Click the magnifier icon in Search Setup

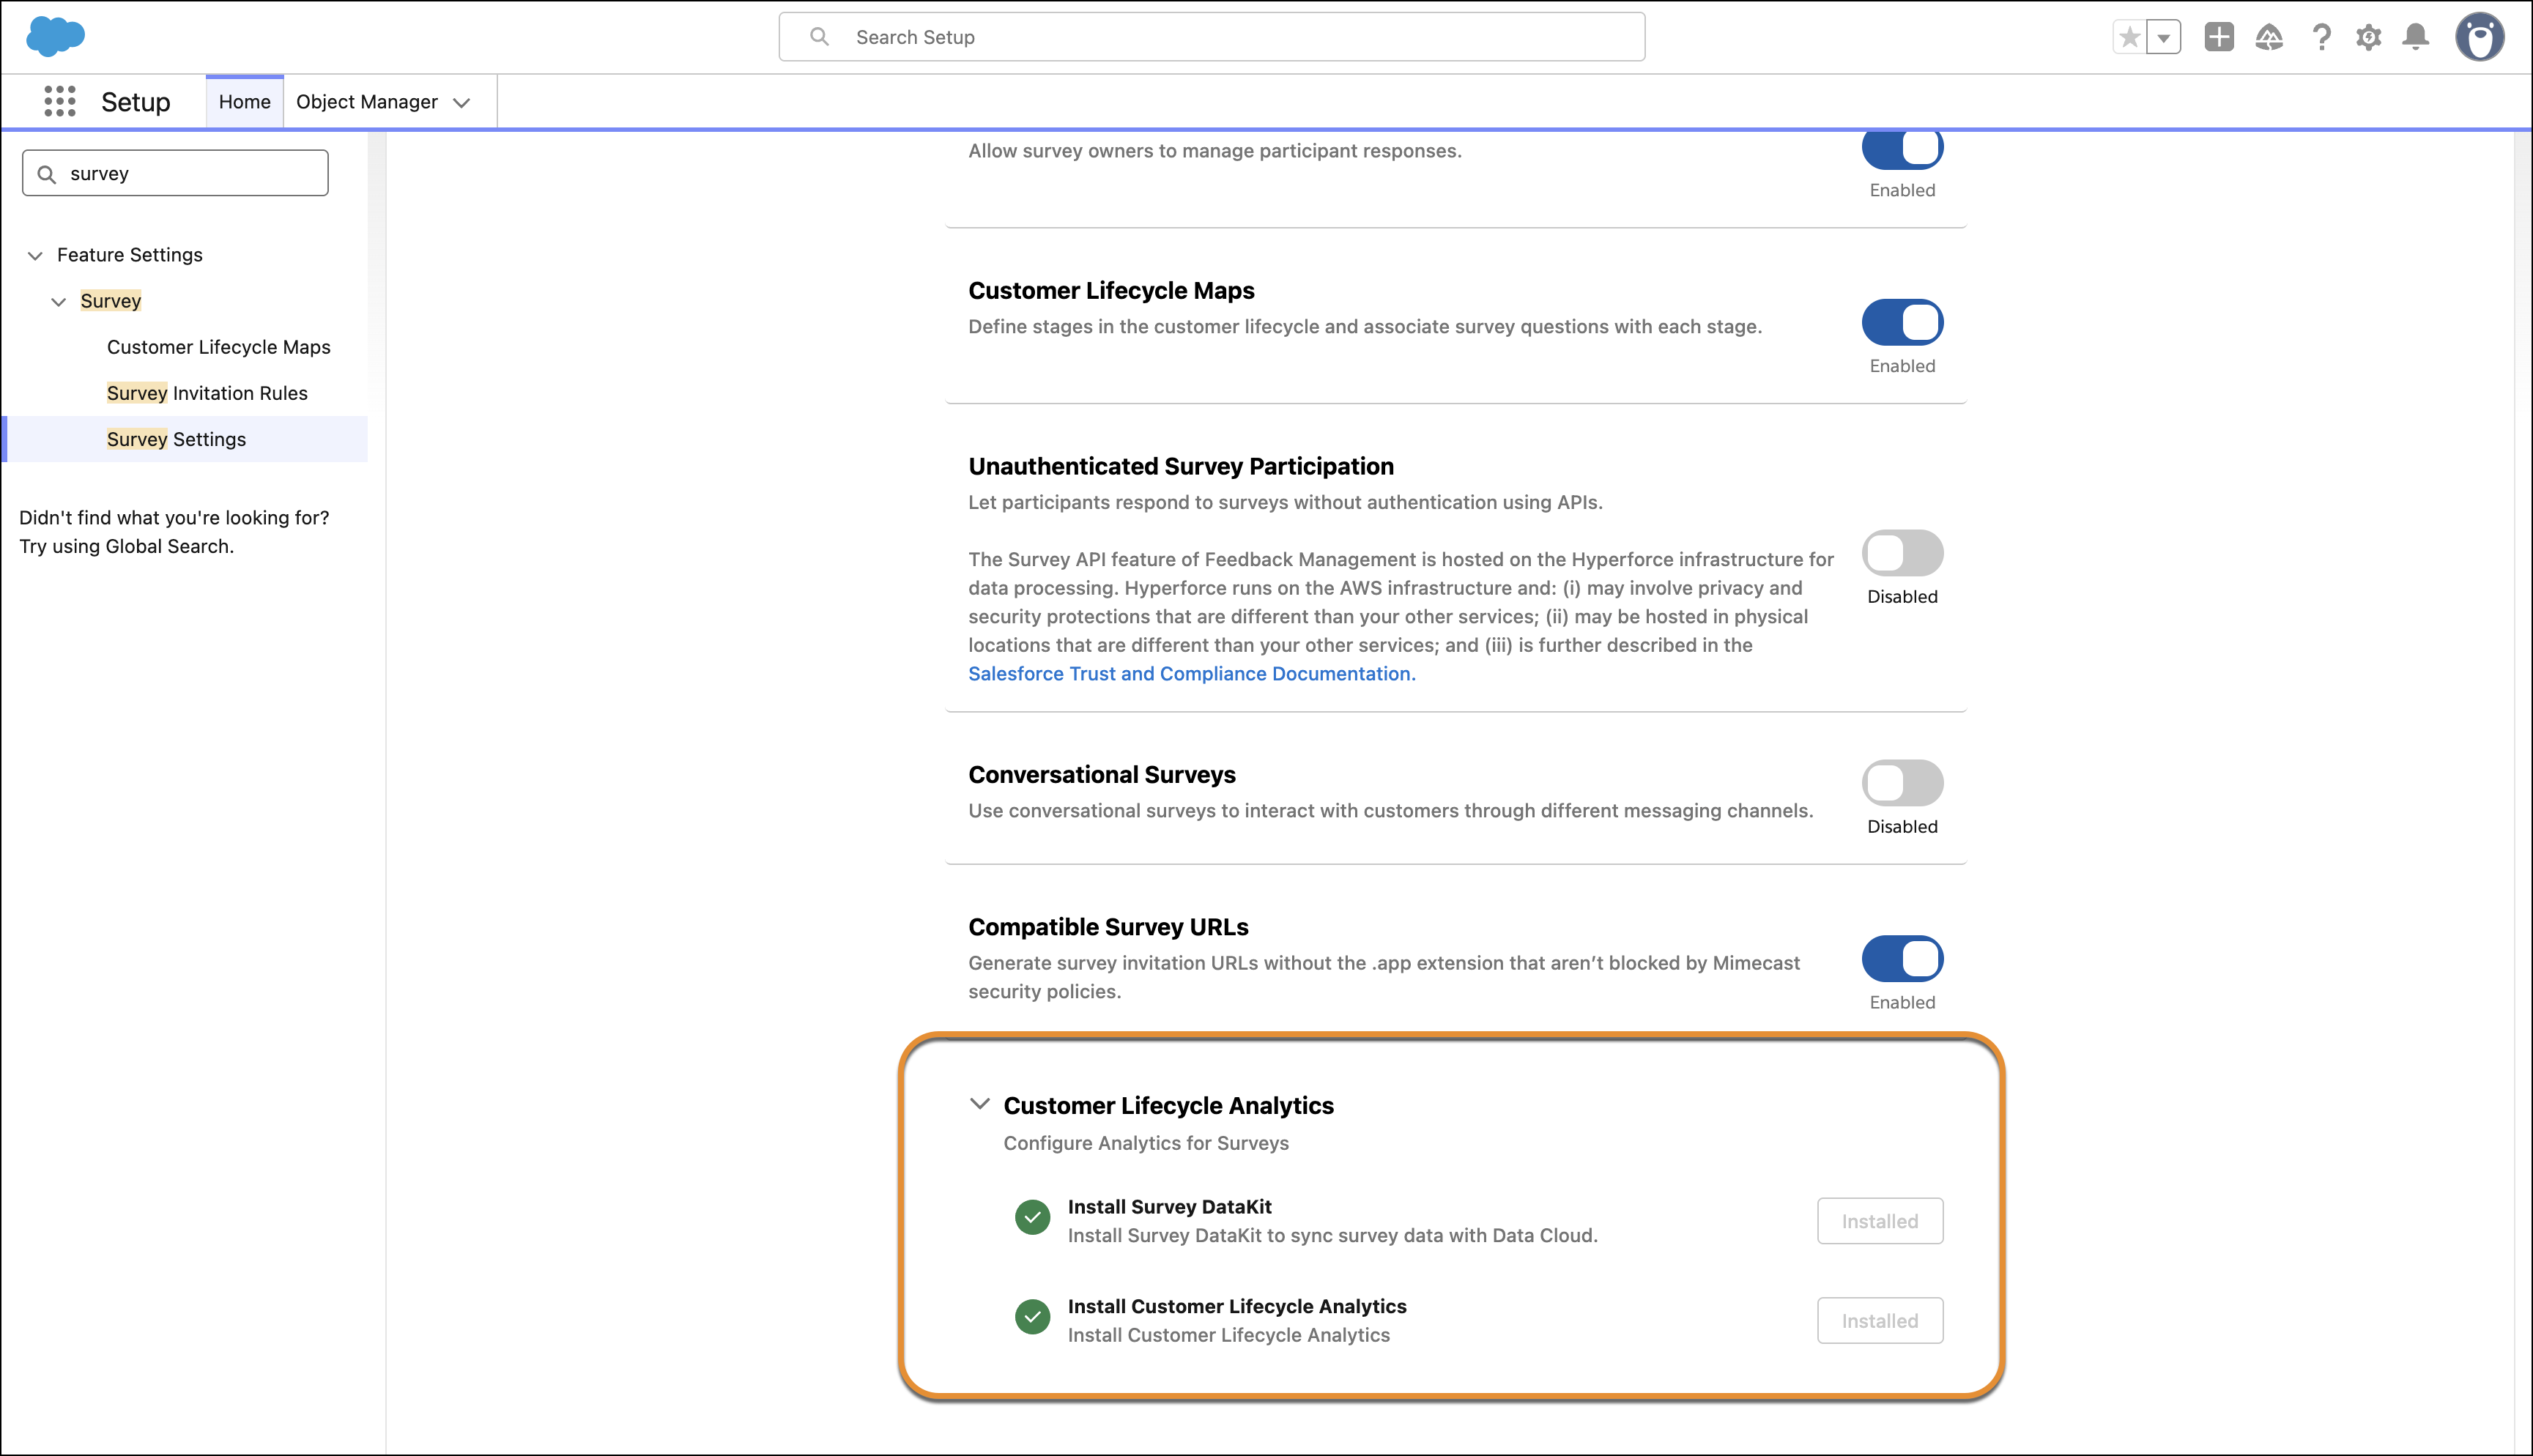click(819, 37)
